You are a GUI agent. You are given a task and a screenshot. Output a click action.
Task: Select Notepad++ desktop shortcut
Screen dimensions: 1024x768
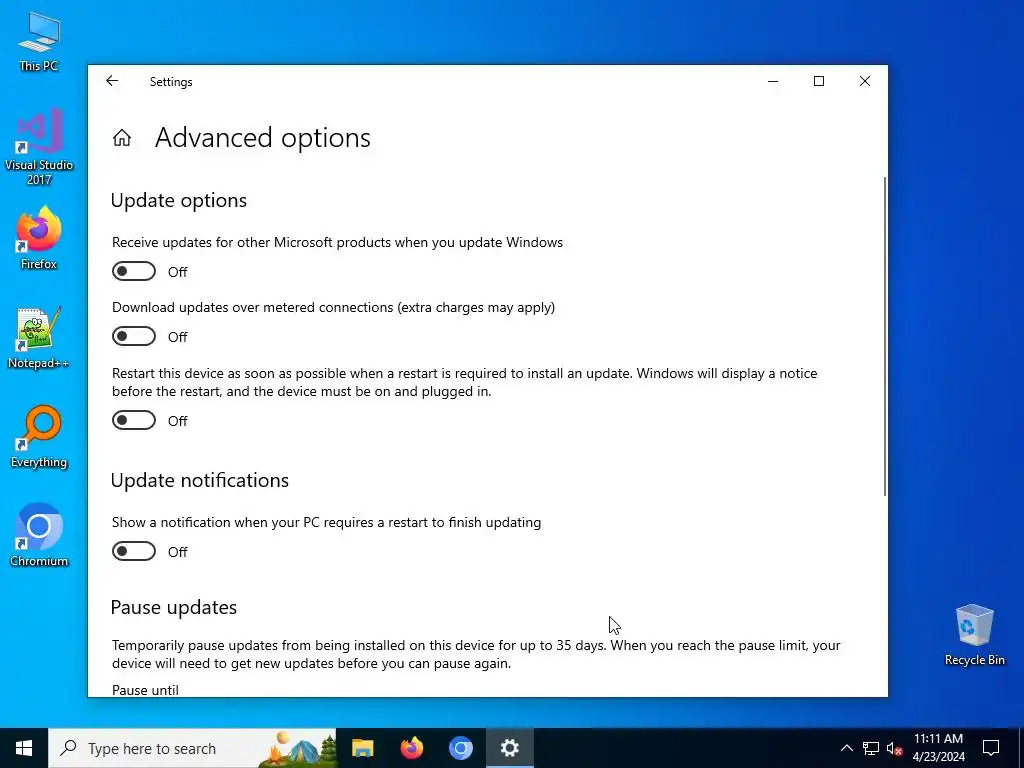(39, 338)
